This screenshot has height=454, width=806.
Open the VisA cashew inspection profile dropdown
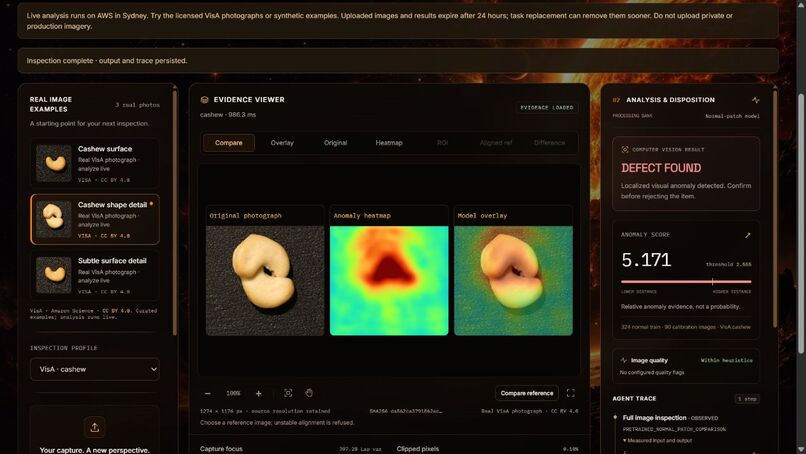click(95, 369)
